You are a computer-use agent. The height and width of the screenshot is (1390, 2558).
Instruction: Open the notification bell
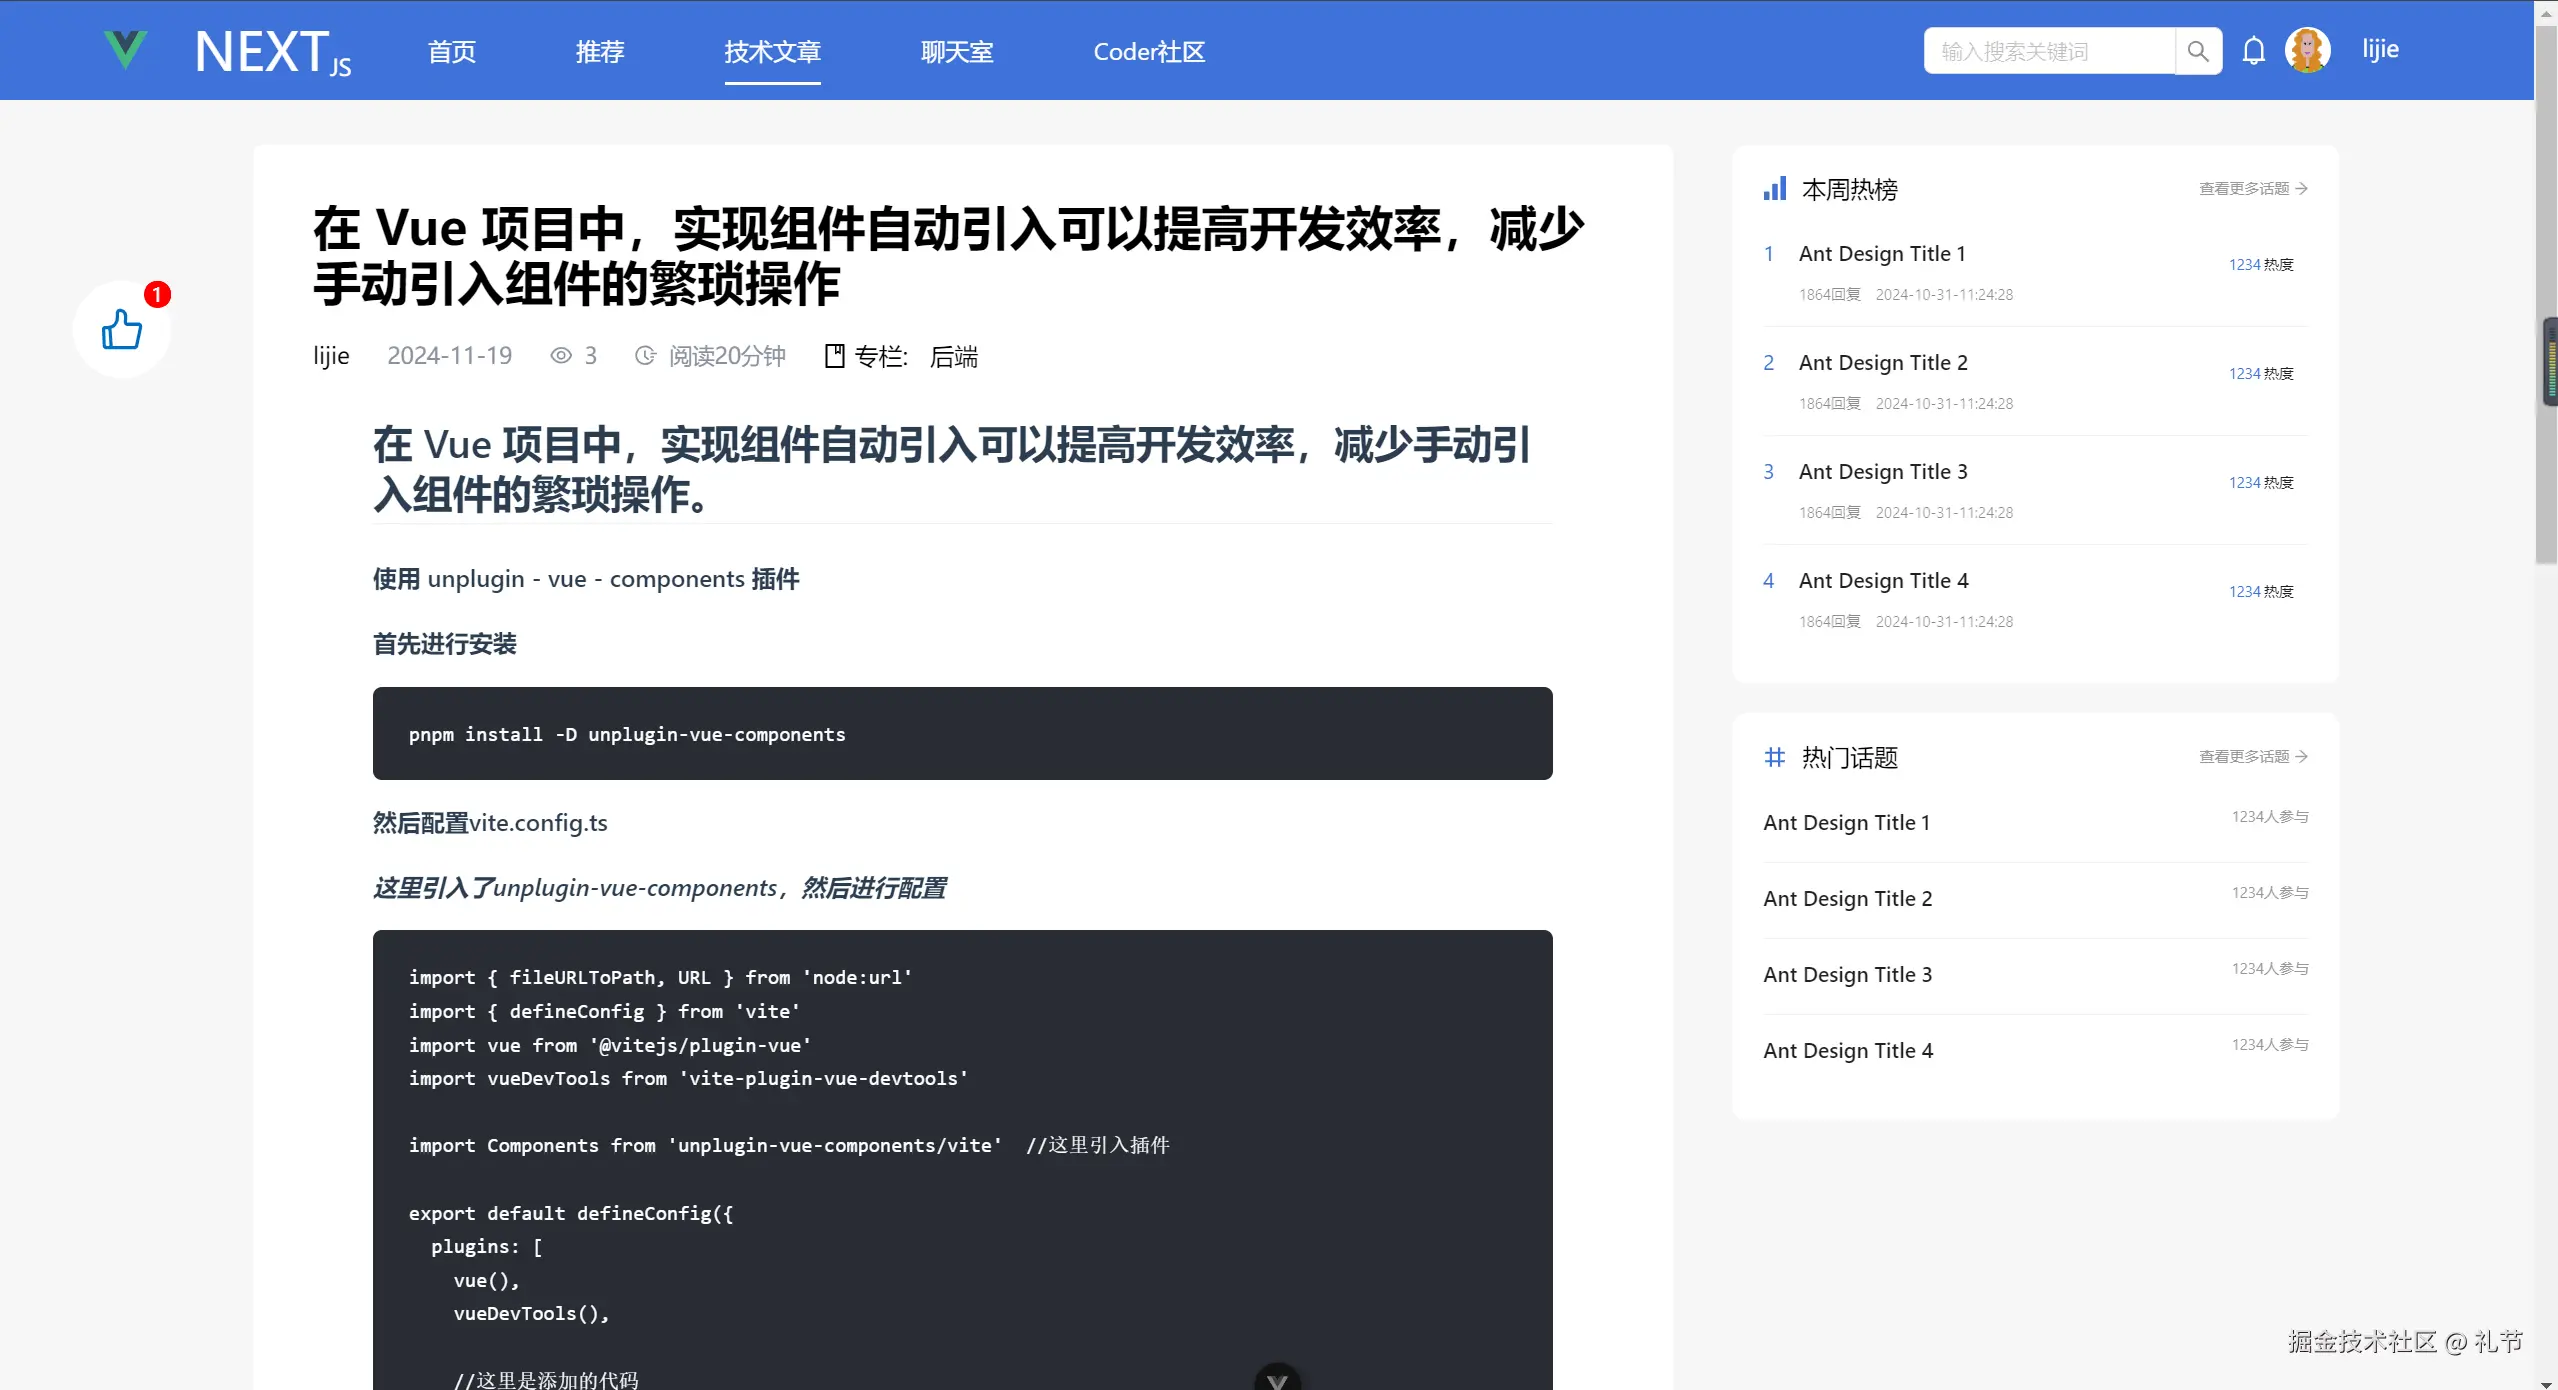[x=2253, y=51]
